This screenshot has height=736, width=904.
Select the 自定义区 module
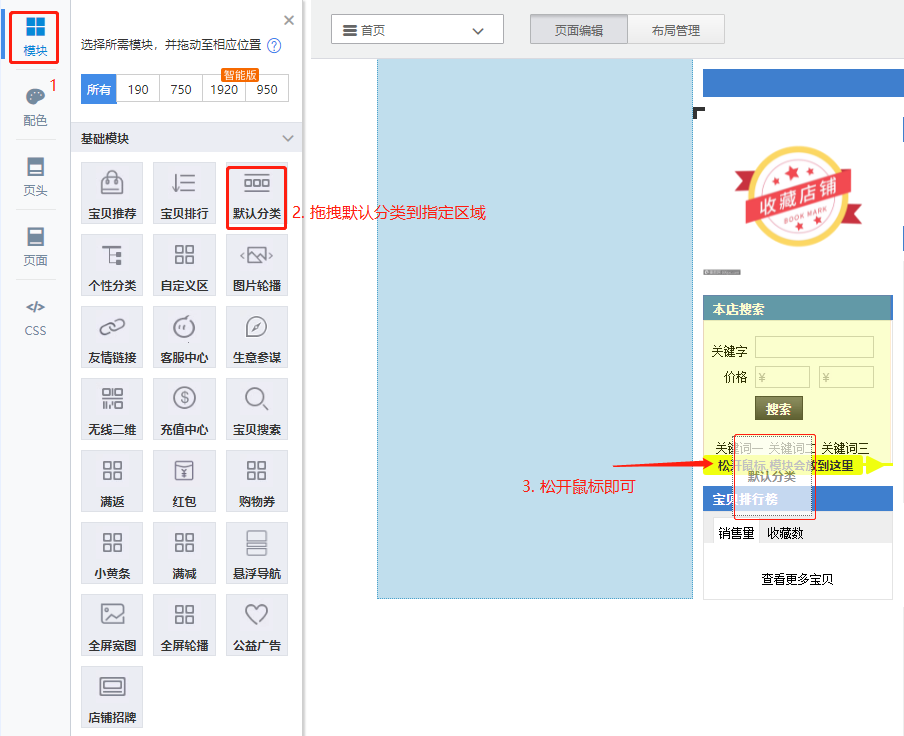184,265
